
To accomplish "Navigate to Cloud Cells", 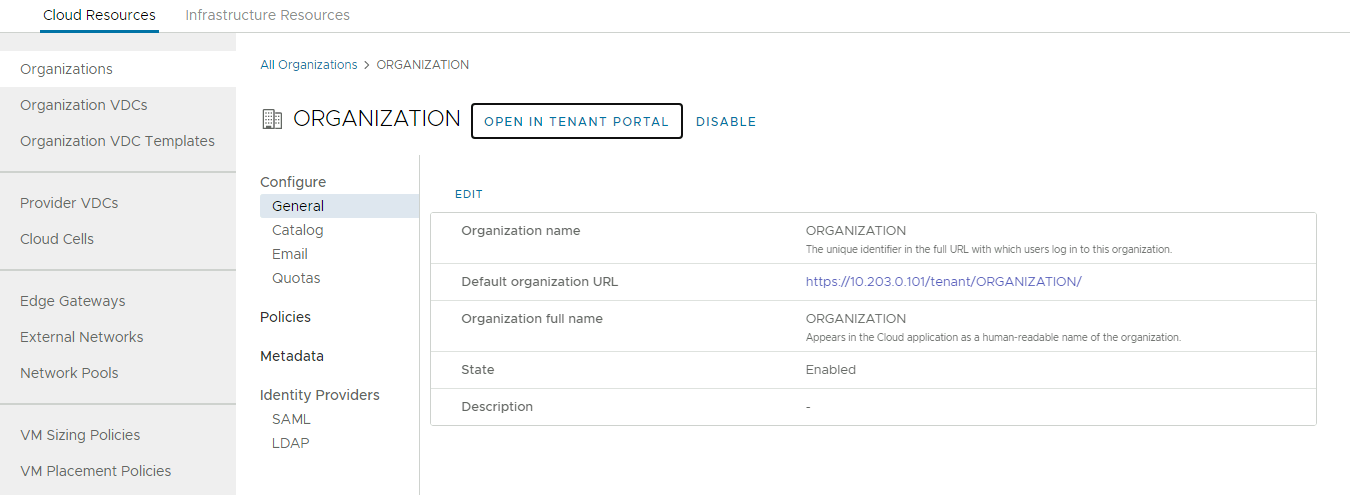I will tap(57, 239).
